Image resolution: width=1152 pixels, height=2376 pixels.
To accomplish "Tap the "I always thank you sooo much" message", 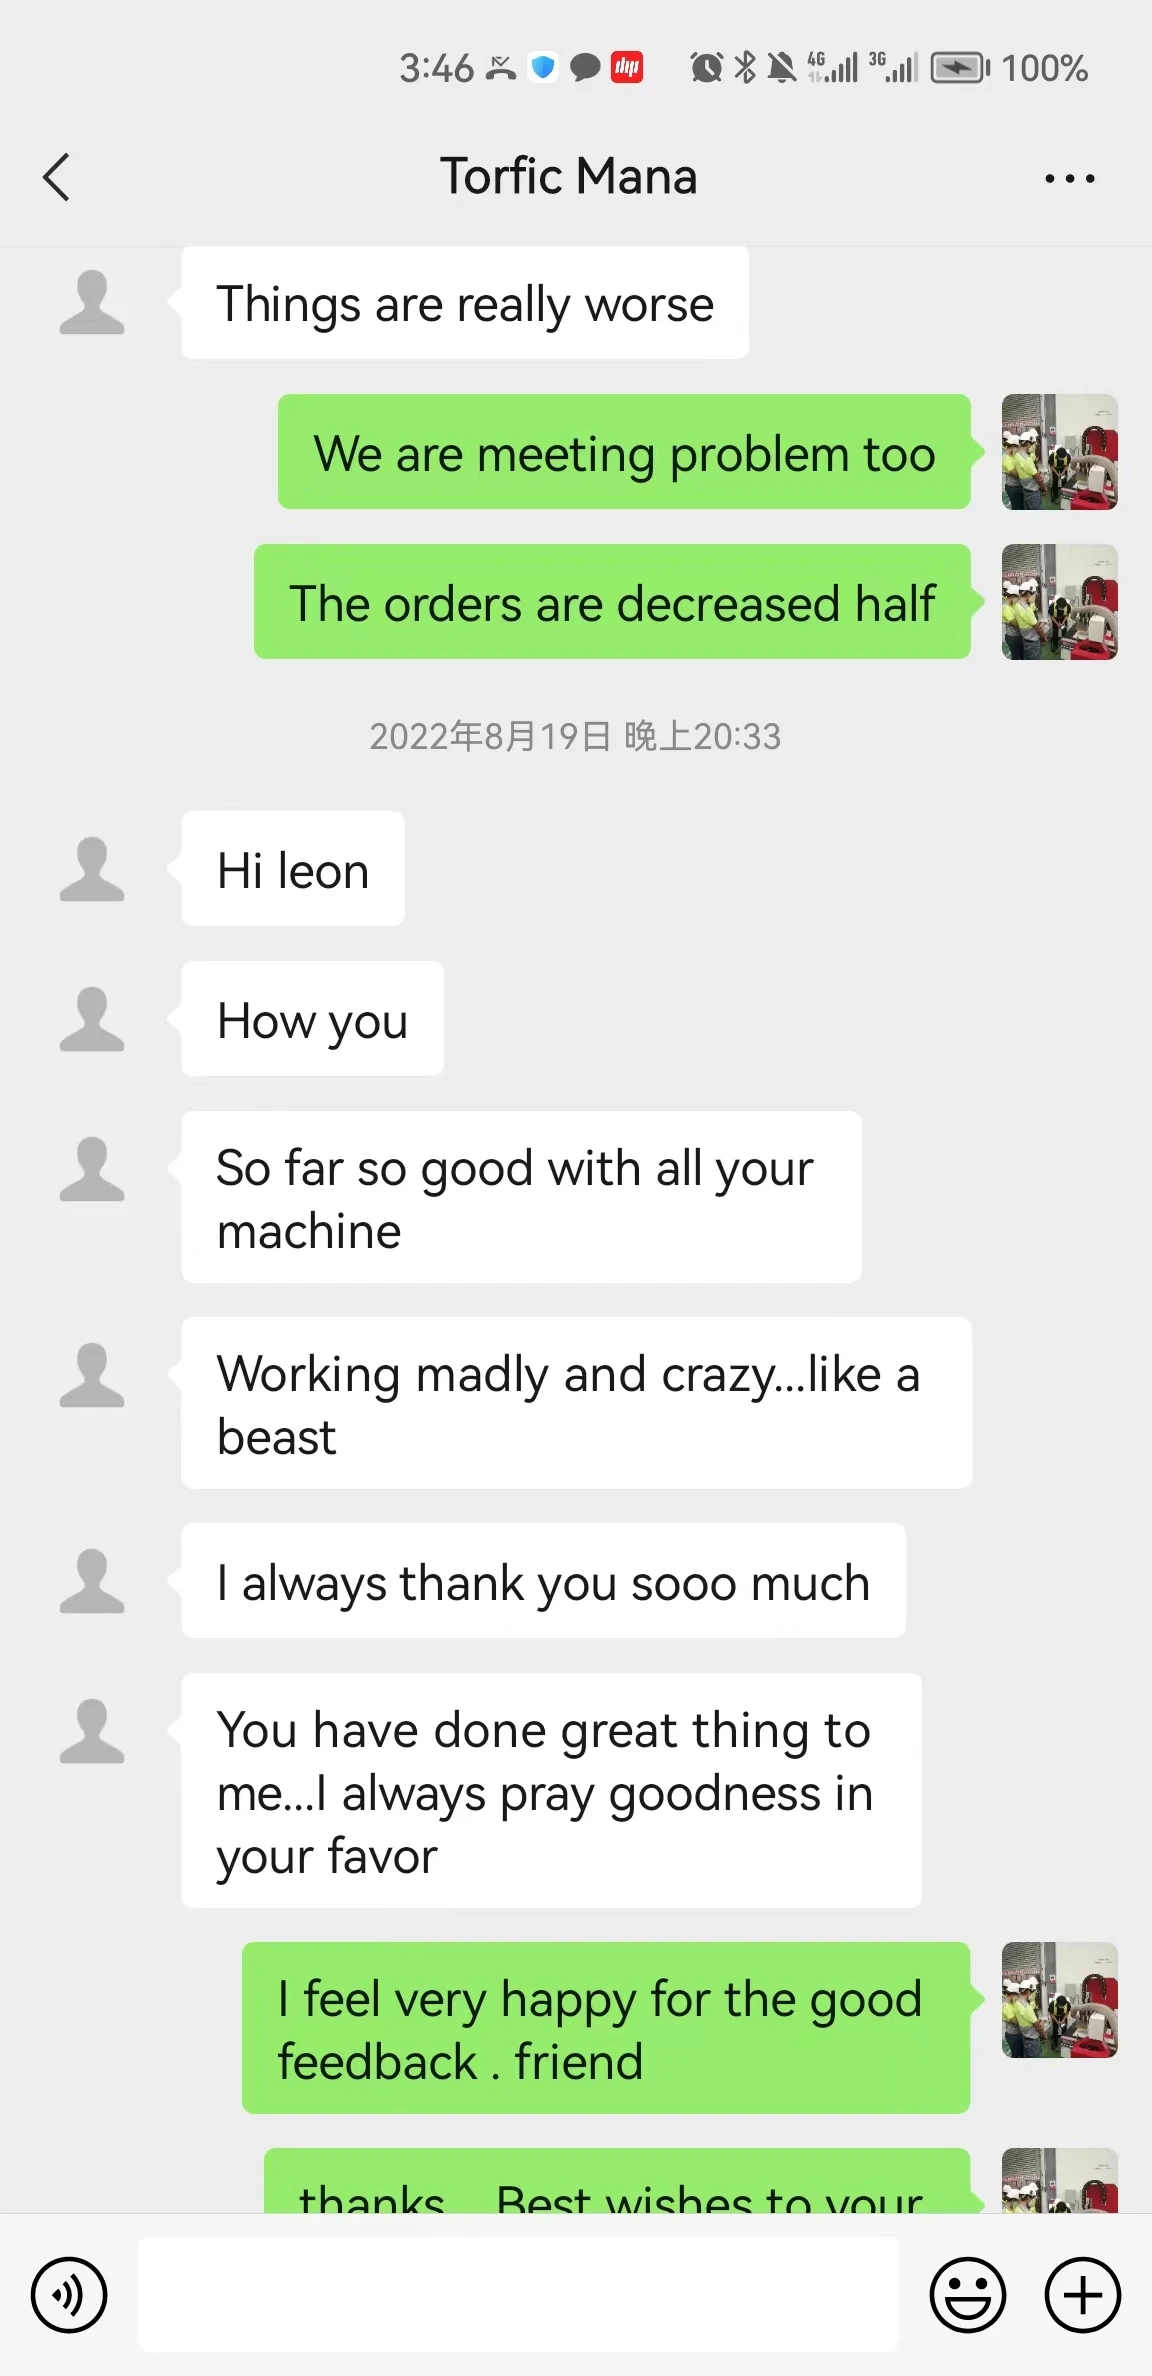I will pyautogui.click(x=543, y=1581).
